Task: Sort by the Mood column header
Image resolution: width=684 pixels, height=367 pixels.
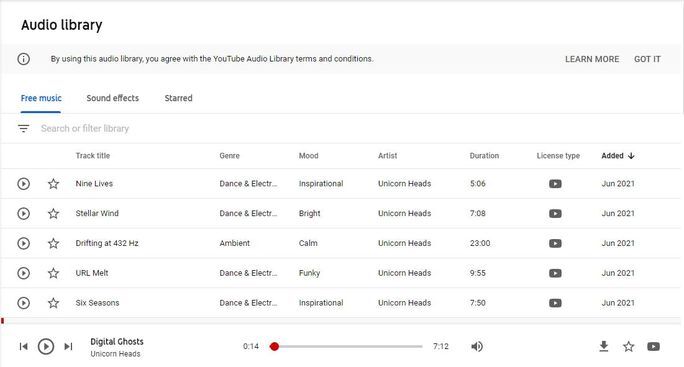Action: point(308,156)
